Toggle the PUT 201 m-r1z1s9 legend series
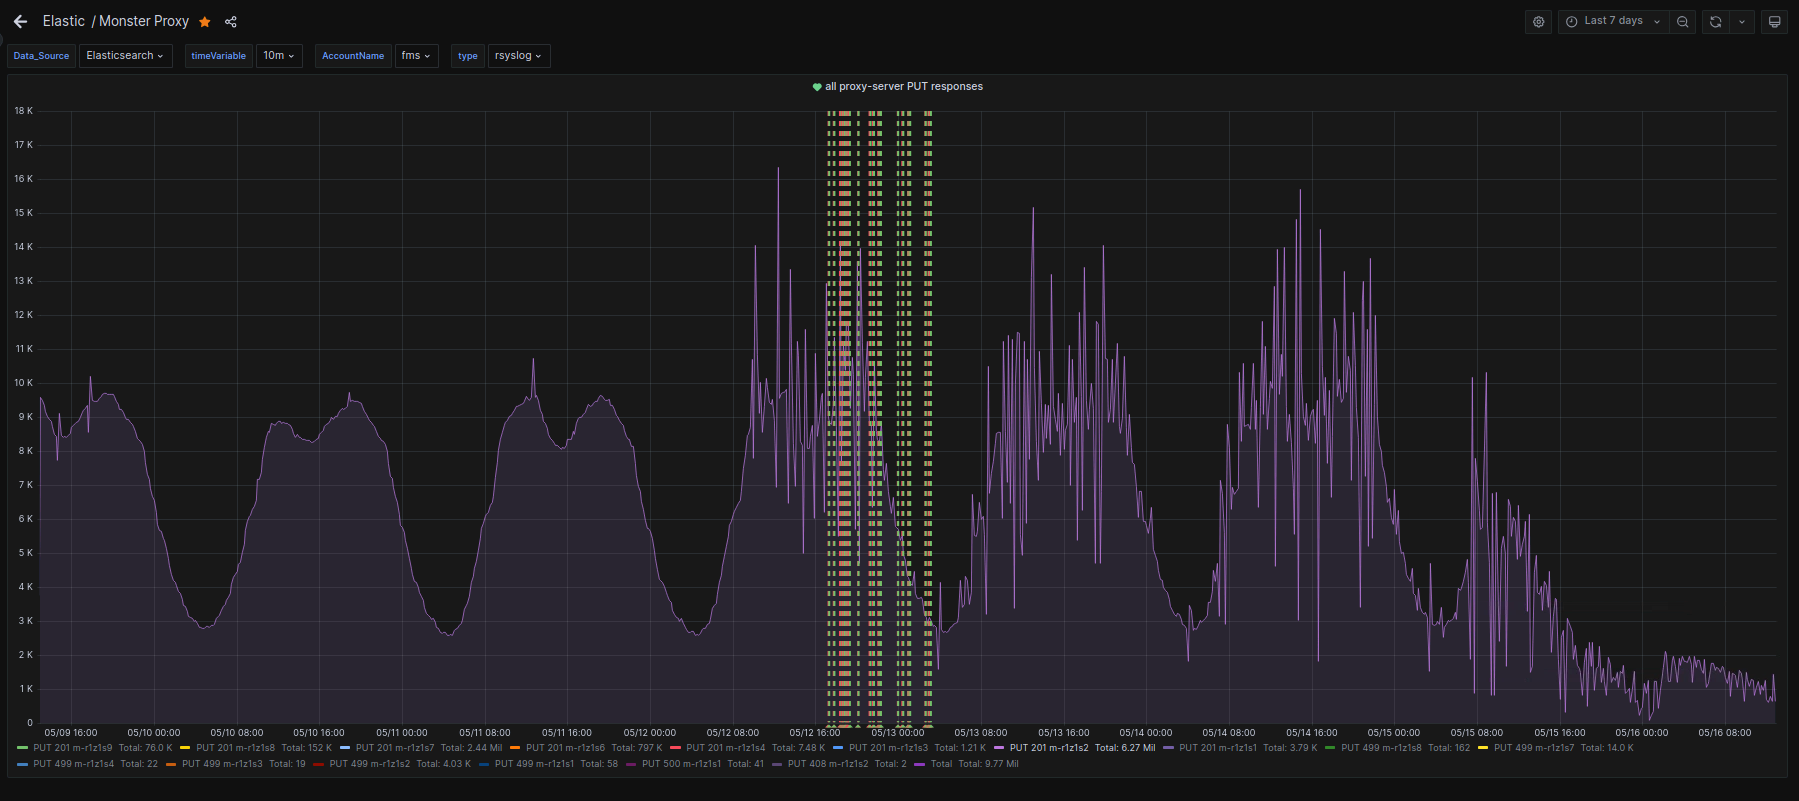Image resolution: width=1799 pixels, height=801 pixels. [x=72, y=748]
